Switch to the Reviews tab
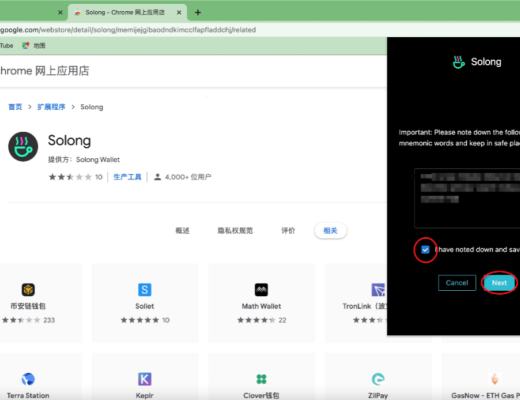Screen dimensions: 520x400 click(288, 230)
